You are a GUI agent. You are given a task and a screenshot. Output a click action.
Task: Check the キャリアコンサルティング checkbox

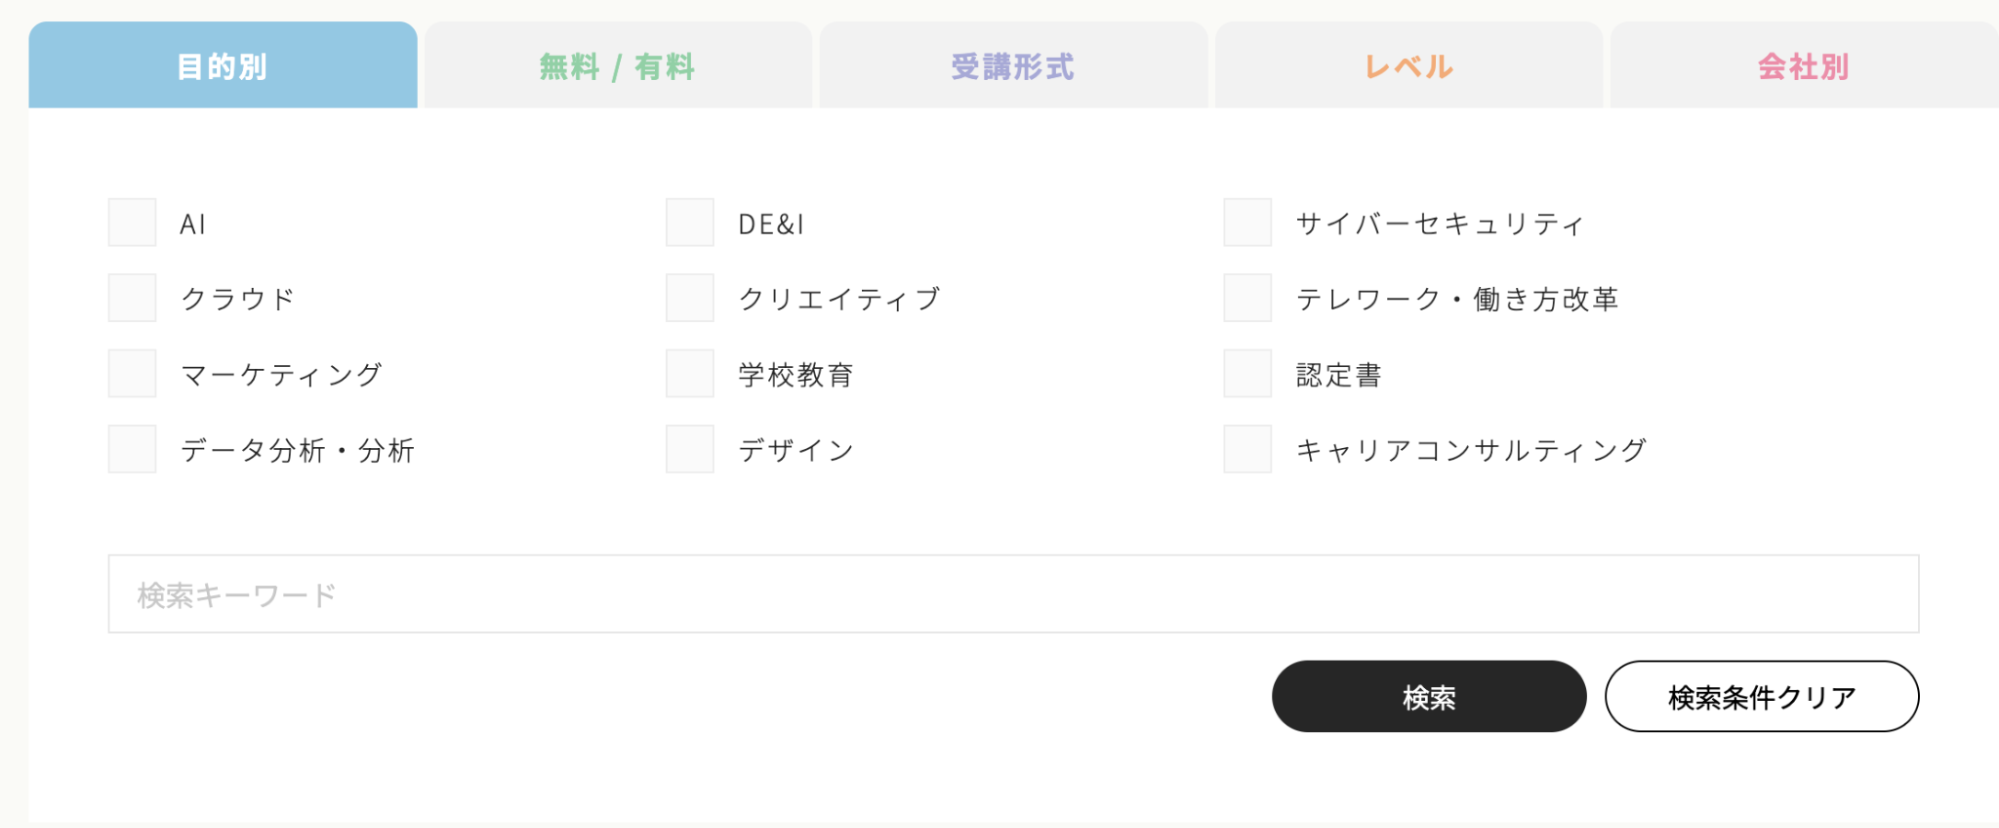(1248, 449)
